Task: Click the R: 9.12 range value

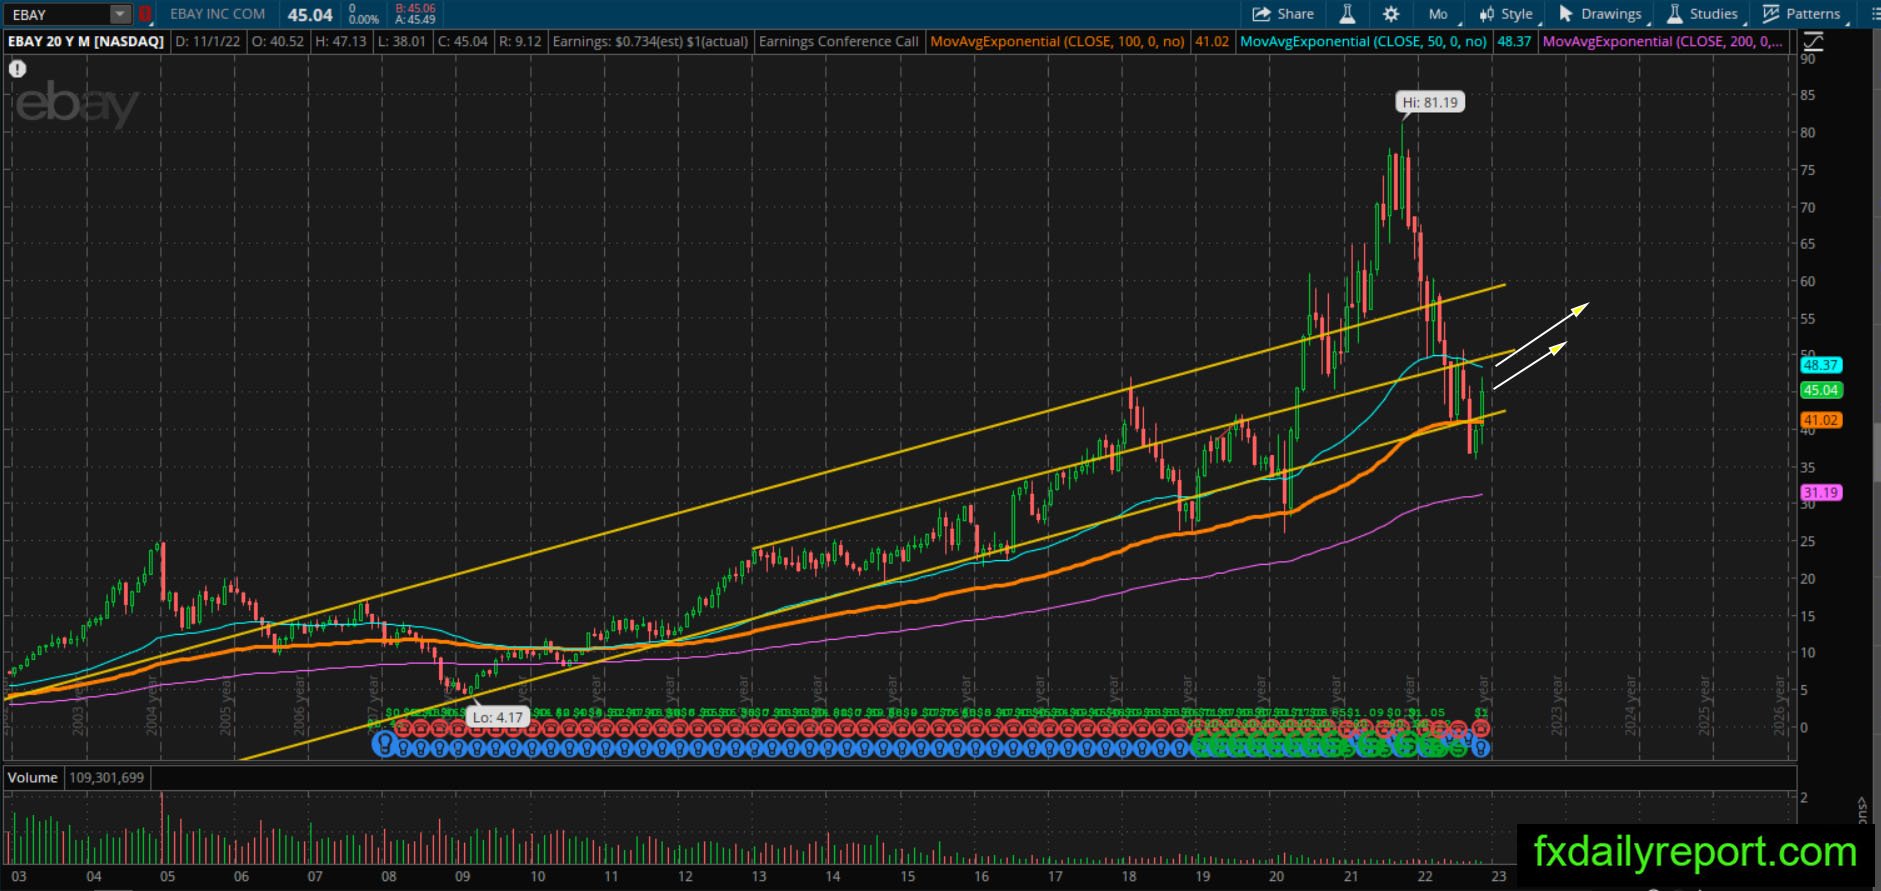Action: [520, 42]
